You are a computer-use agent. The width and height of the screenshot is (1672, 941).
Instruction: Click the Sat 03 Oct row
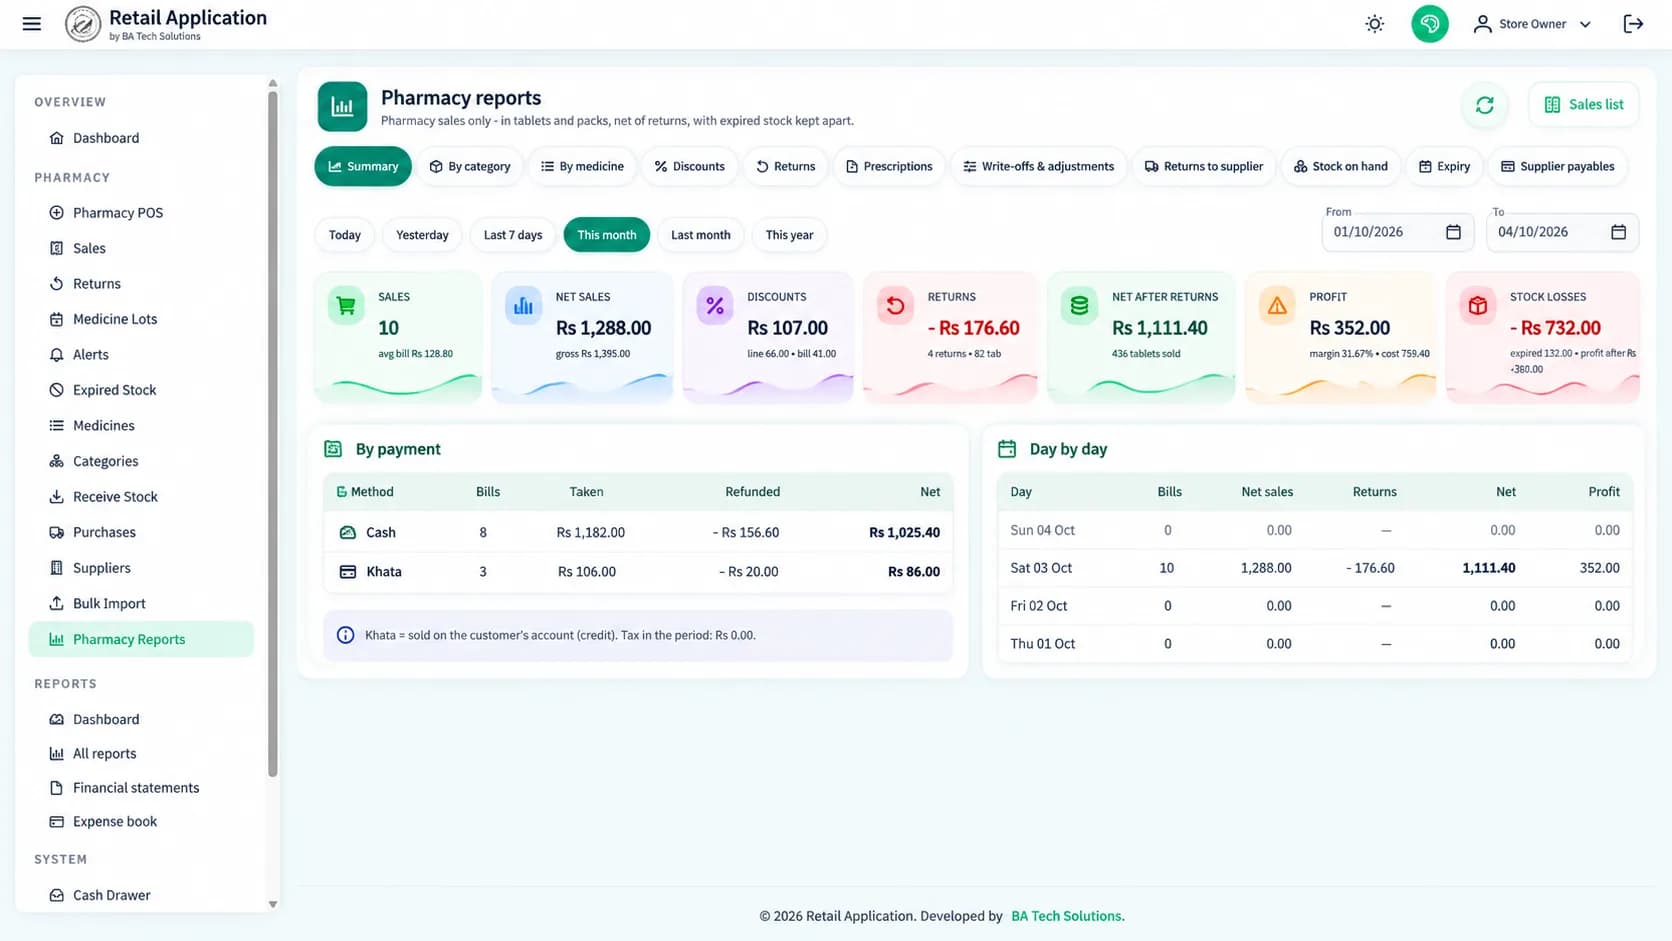click(x=1315, y=568)
